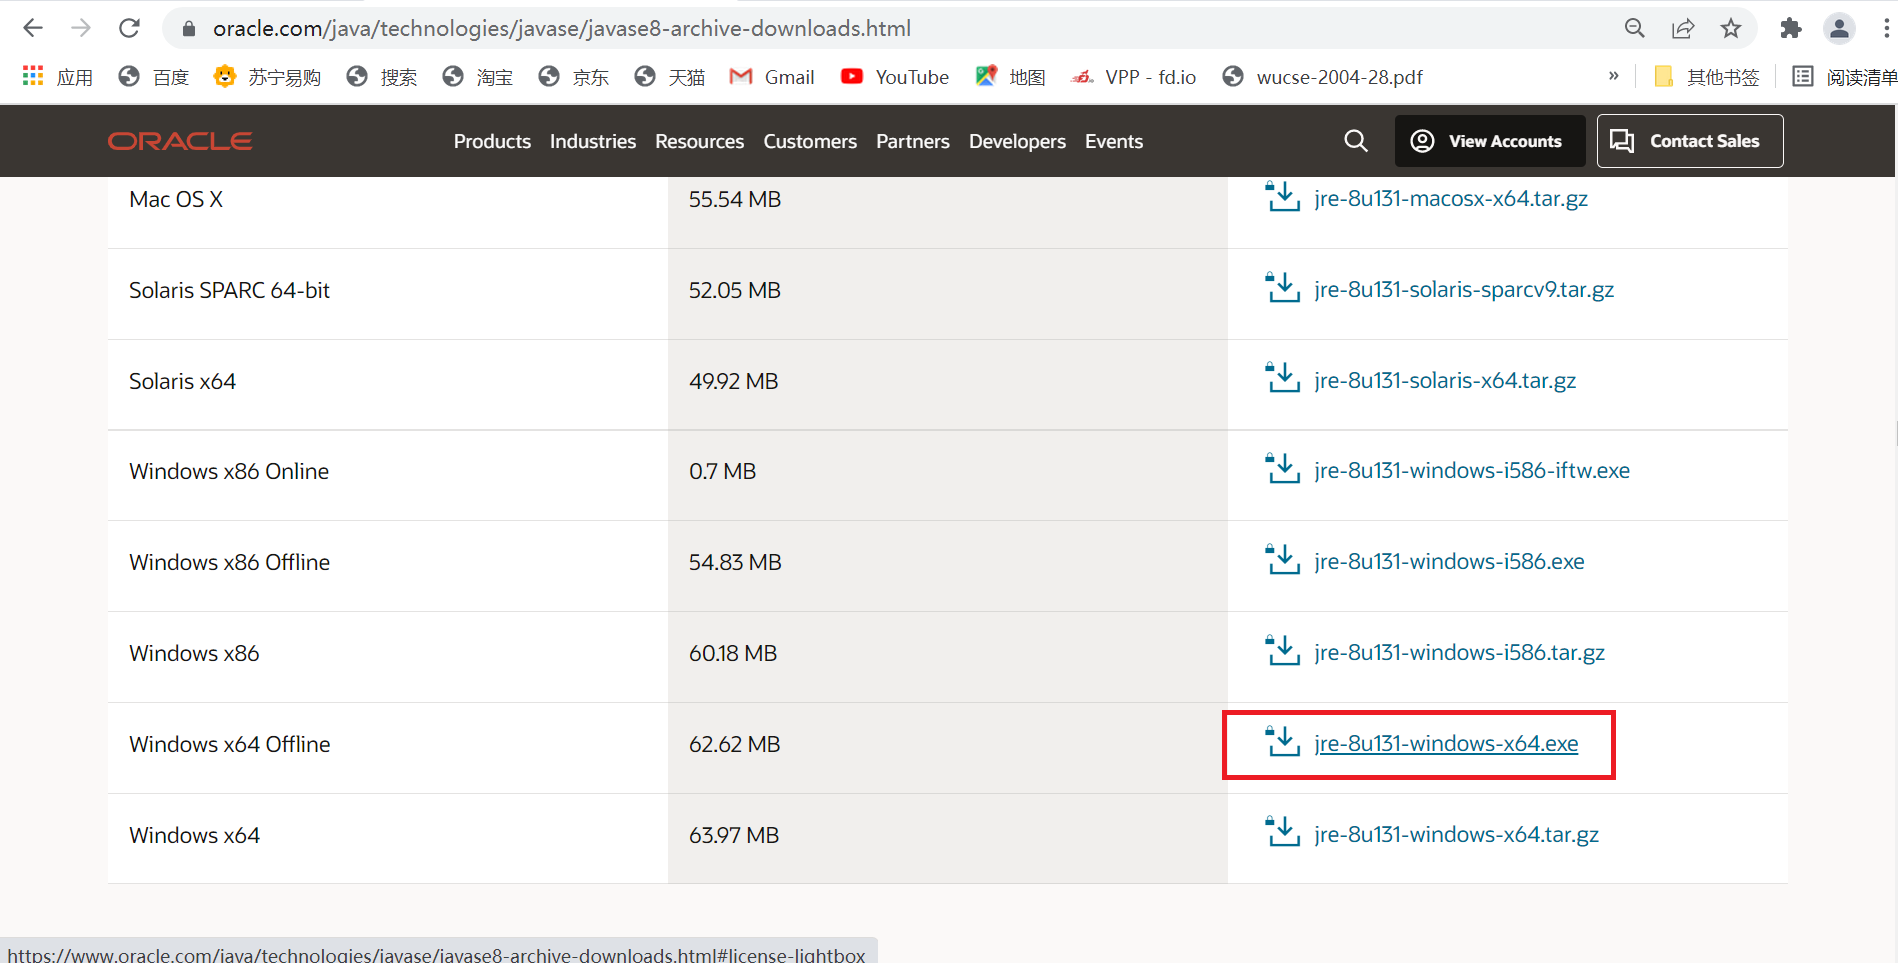This screenshot has width=1898, height=963.
Task: Select the Windows x64 Offline text
Action: click(x=230, y=744)
